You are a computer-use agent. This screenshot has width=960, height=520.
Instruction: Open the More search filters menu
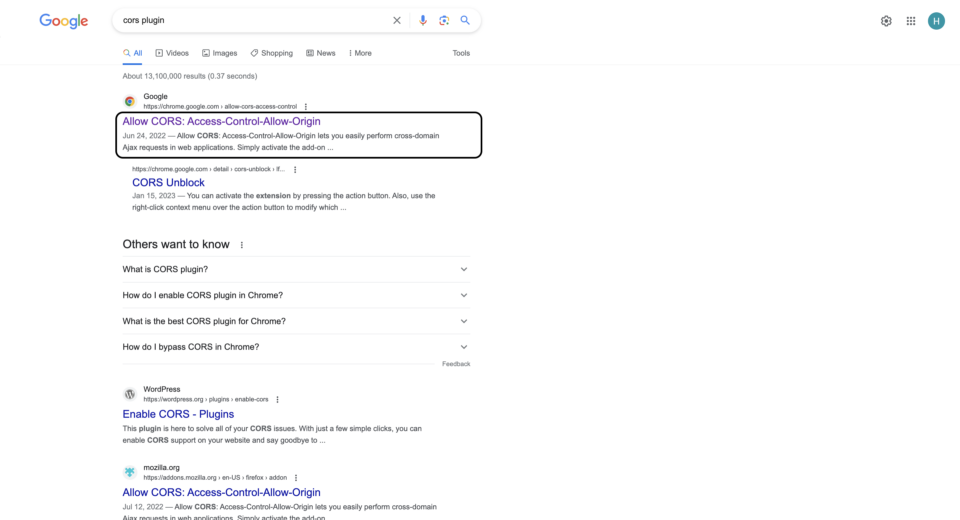click(x=360, y=53)
